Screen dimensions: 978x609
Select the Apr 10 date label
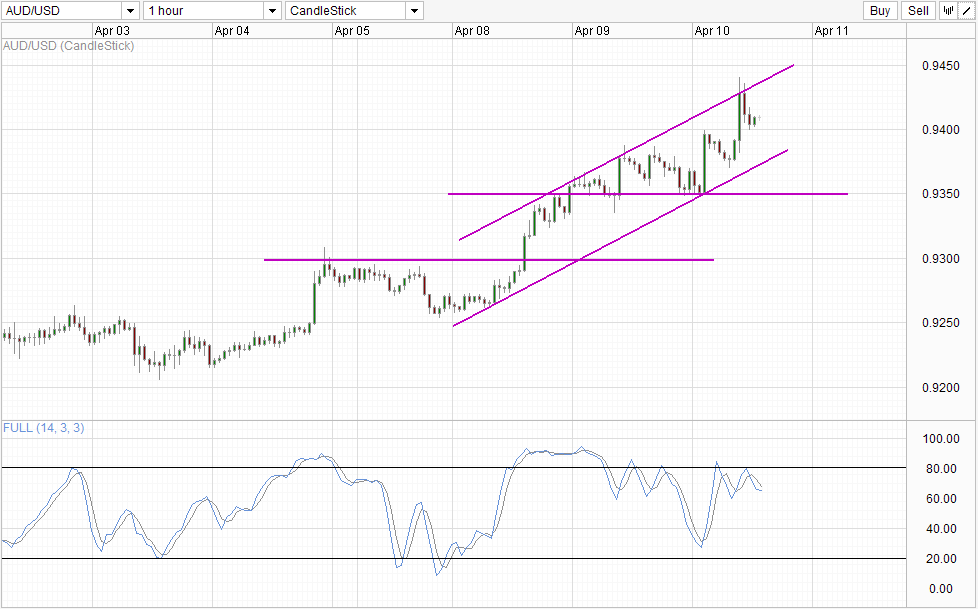712,31
